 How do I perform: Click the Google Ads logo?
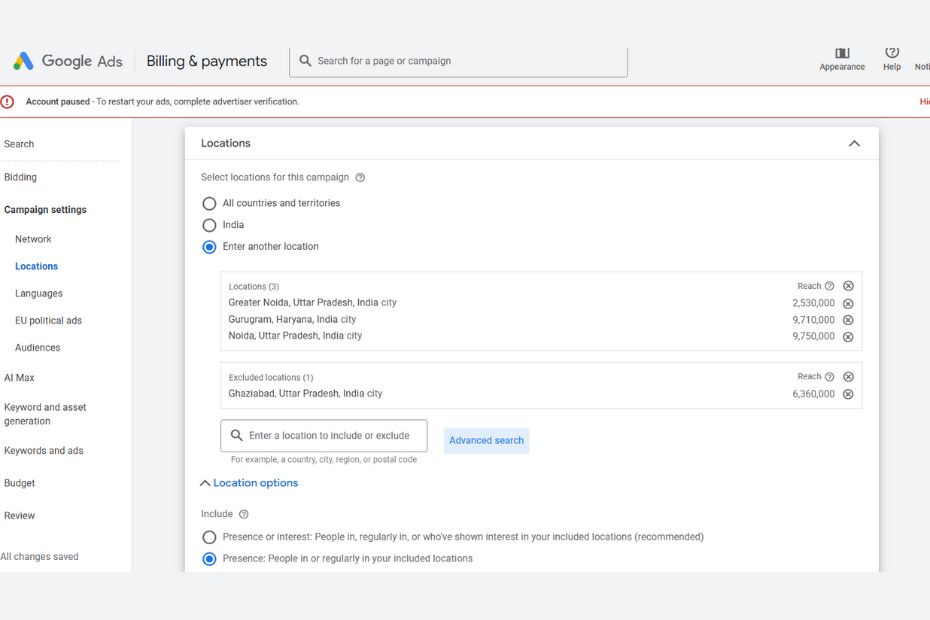pyautogui.click(x=67, y=61)
